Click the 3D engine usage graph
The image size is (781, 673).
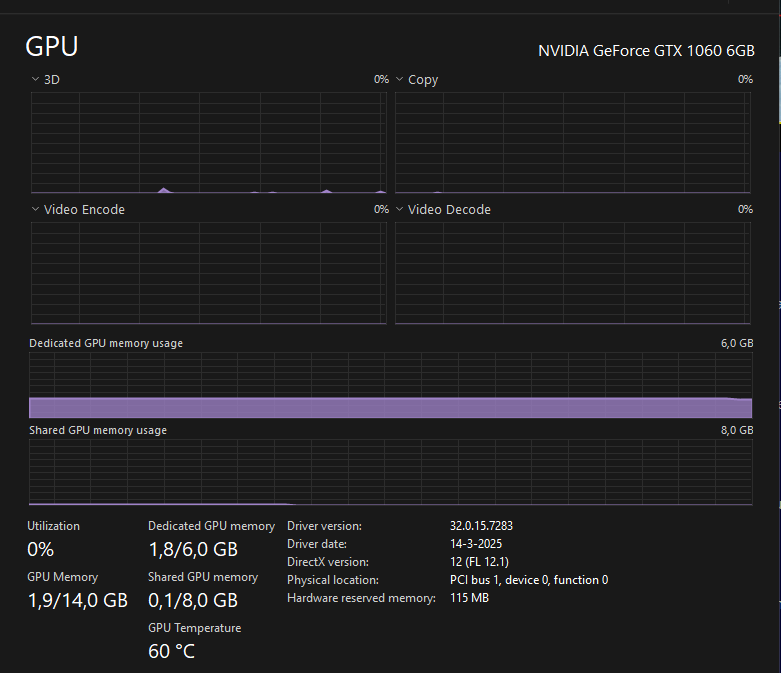point(209,142)
